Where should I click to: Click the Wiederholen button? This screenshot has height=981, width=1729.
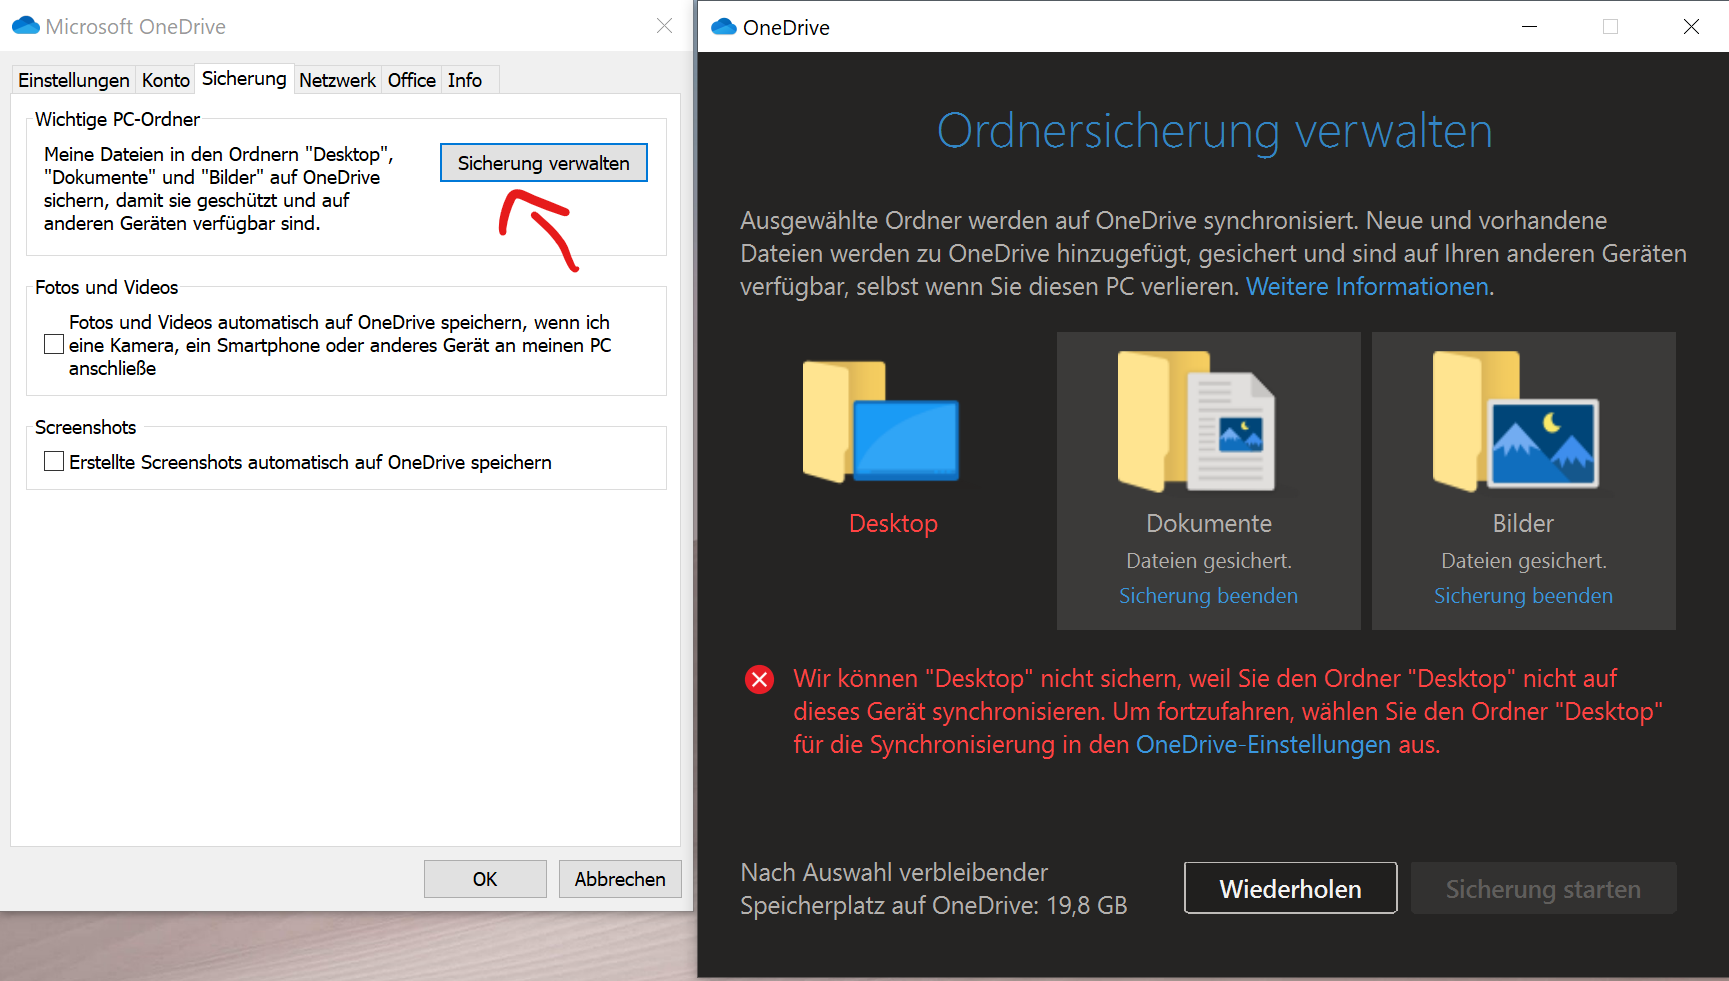point(1291,888)
